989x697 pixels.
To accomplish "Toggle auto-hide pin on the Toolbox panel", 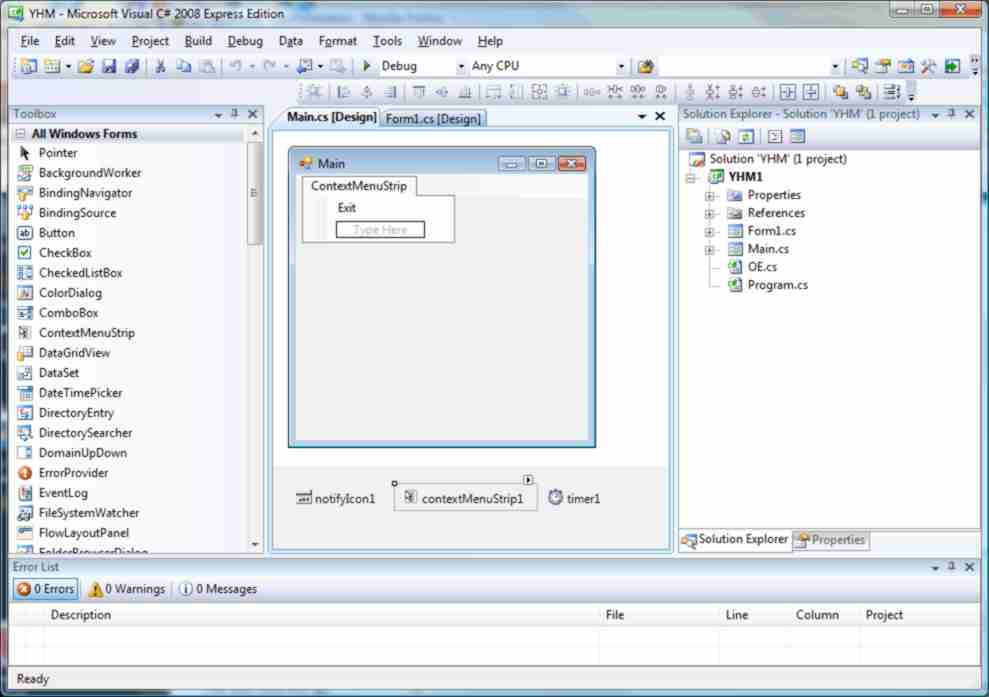I will pyautogui.click(x=235, y=114).
